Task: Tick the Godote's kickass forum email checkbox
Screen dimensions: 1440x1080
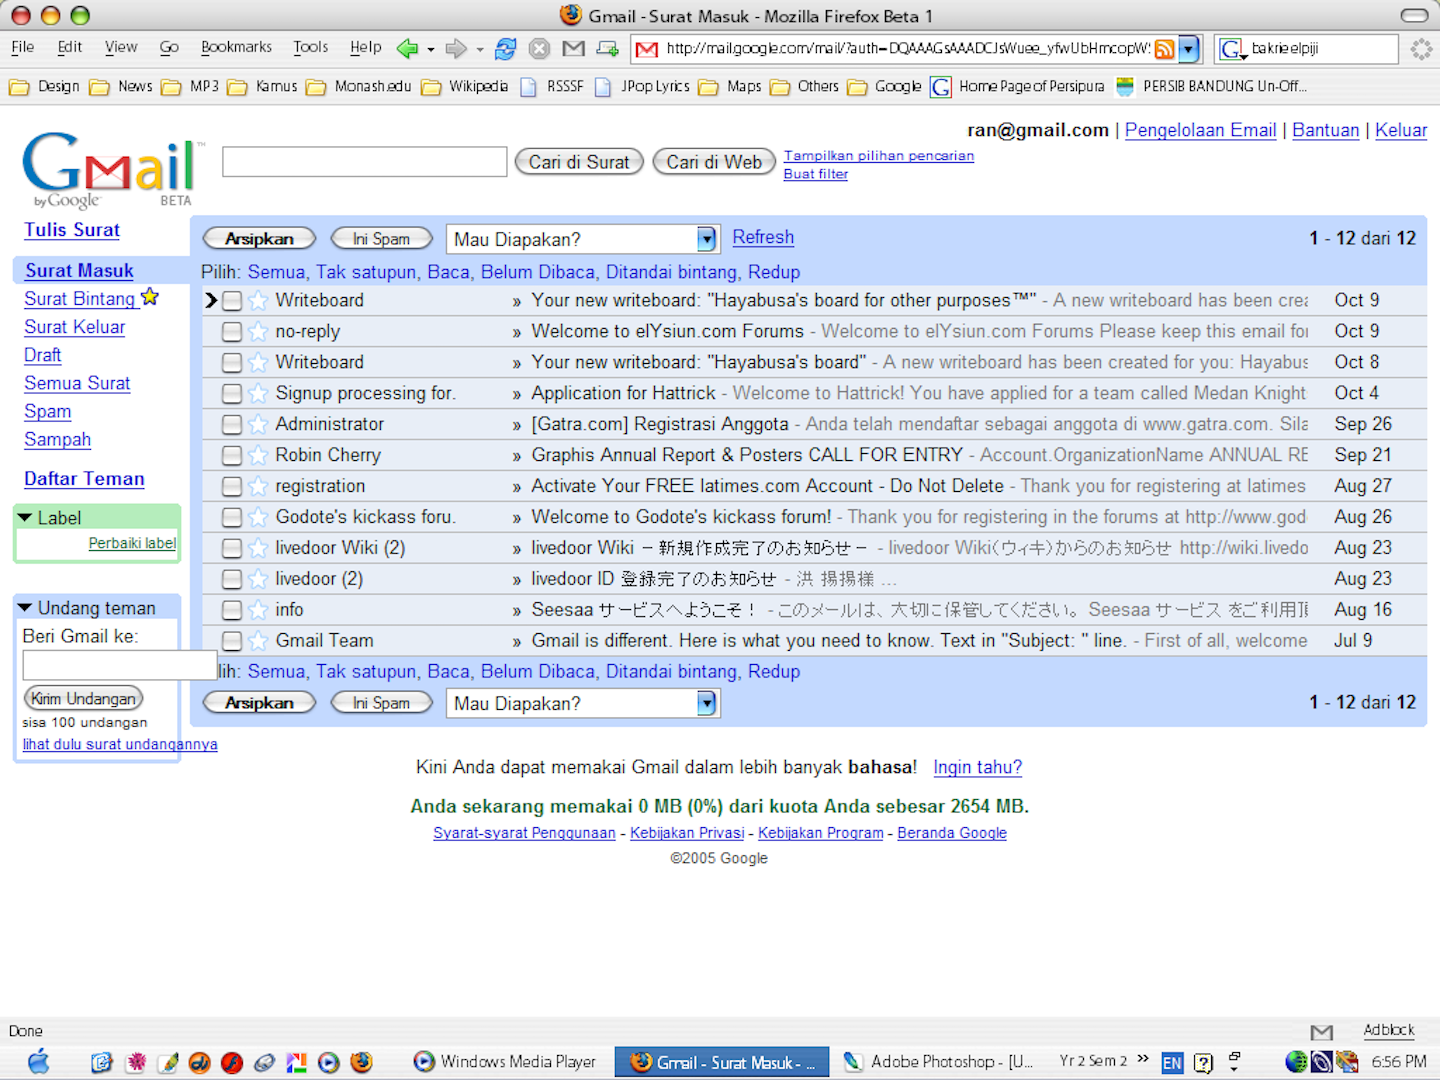Action: (232, 518)
